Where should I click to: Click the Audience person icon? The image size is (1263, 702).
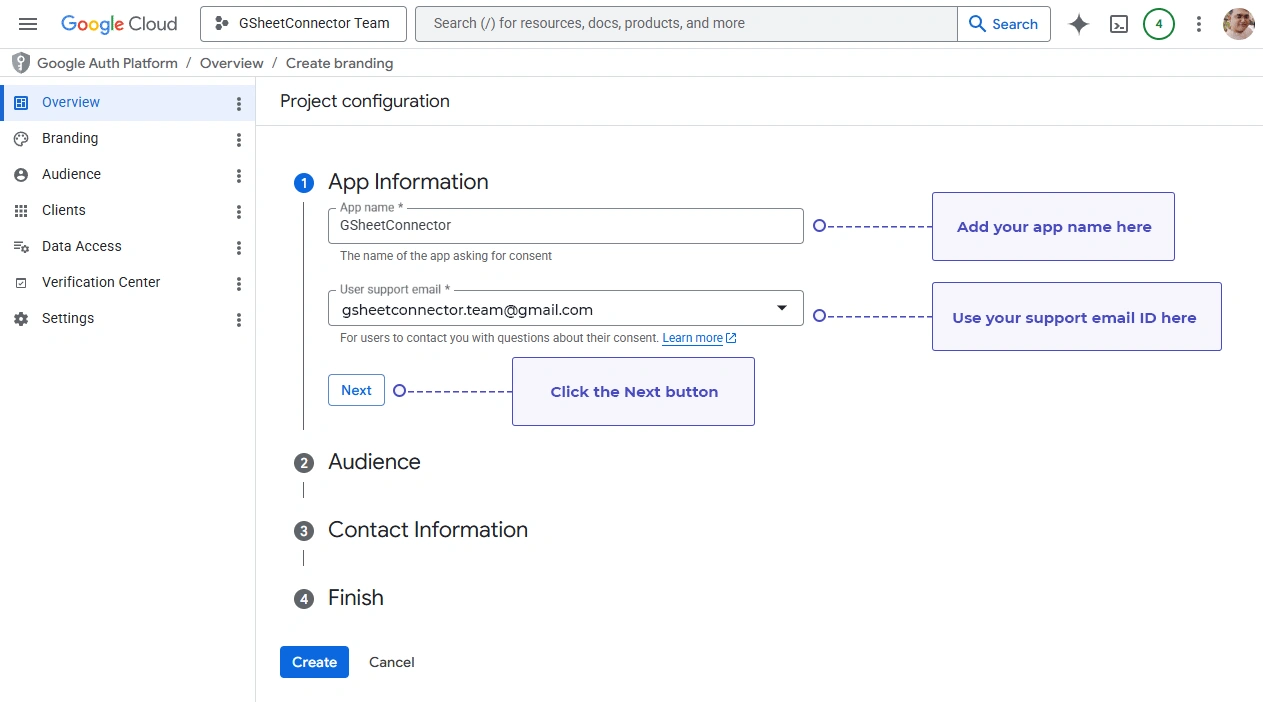(21, 175)
